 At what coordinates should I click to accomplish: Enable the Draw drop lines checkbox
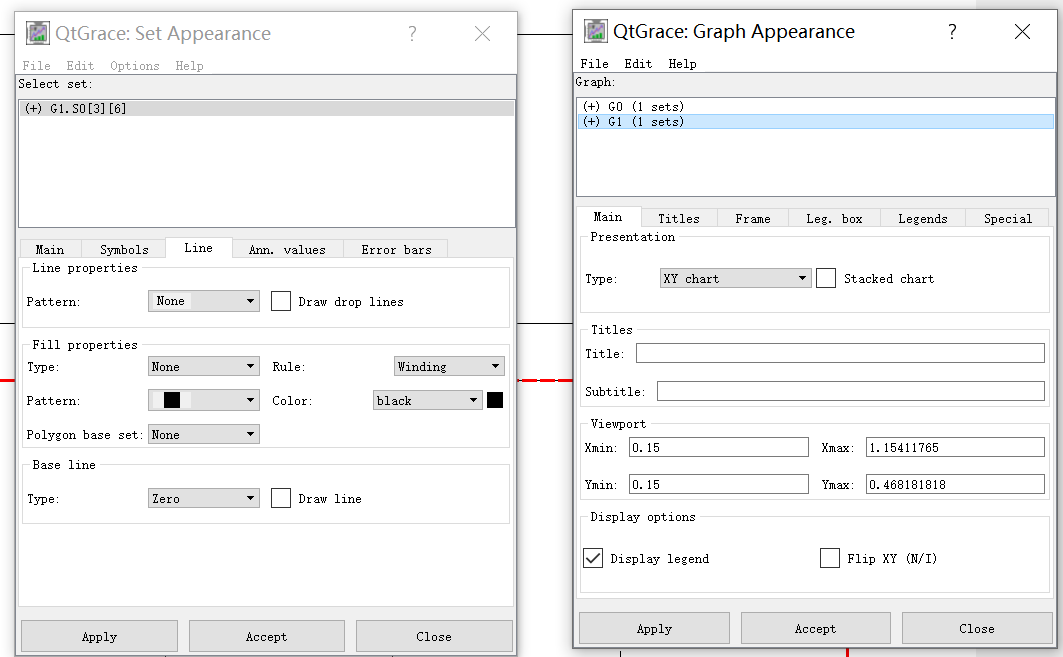coord(281,300)
